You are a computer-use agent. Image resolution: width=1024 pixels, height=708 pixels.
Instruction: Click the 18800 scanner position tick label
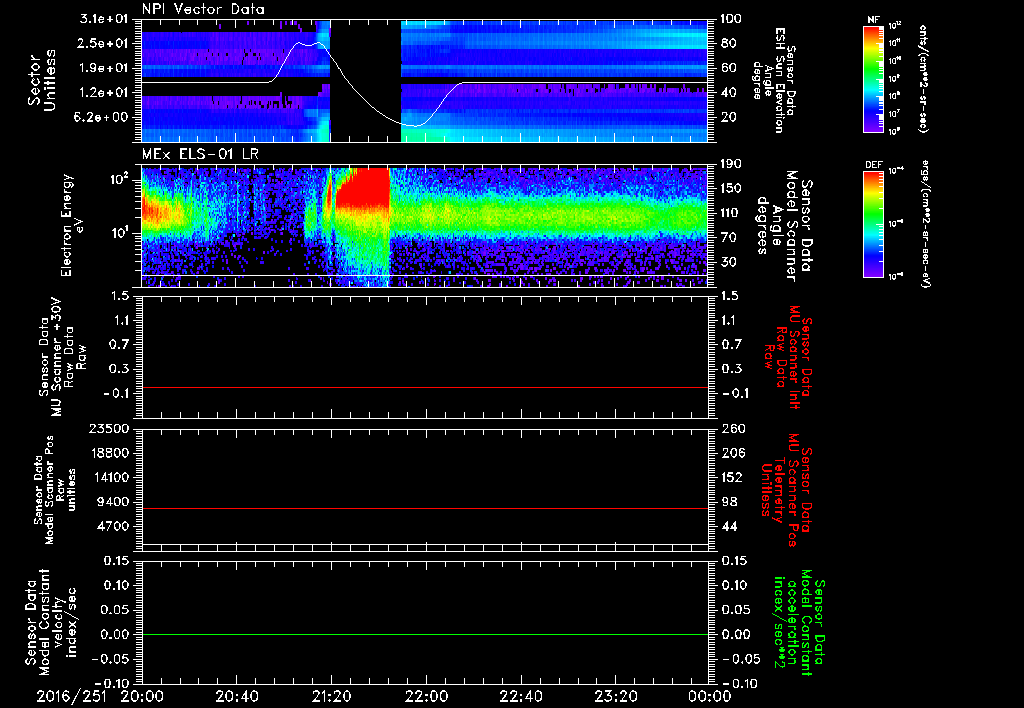(x=110, y=453)
